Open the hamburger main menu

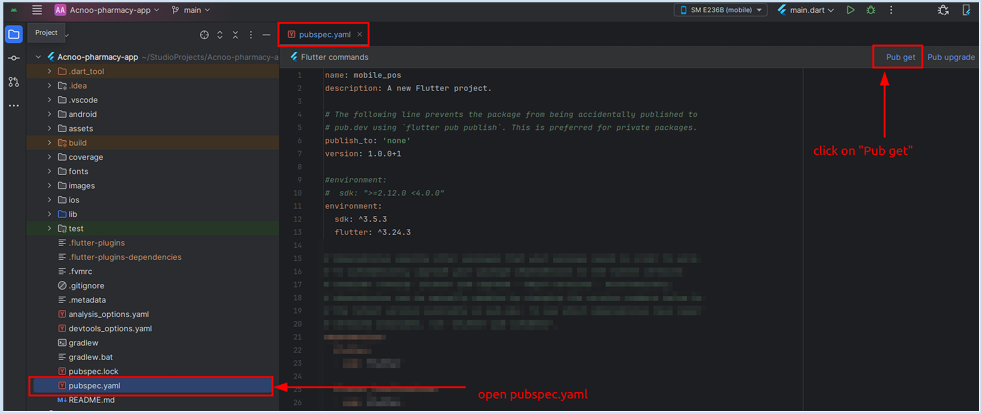point(37,10)
